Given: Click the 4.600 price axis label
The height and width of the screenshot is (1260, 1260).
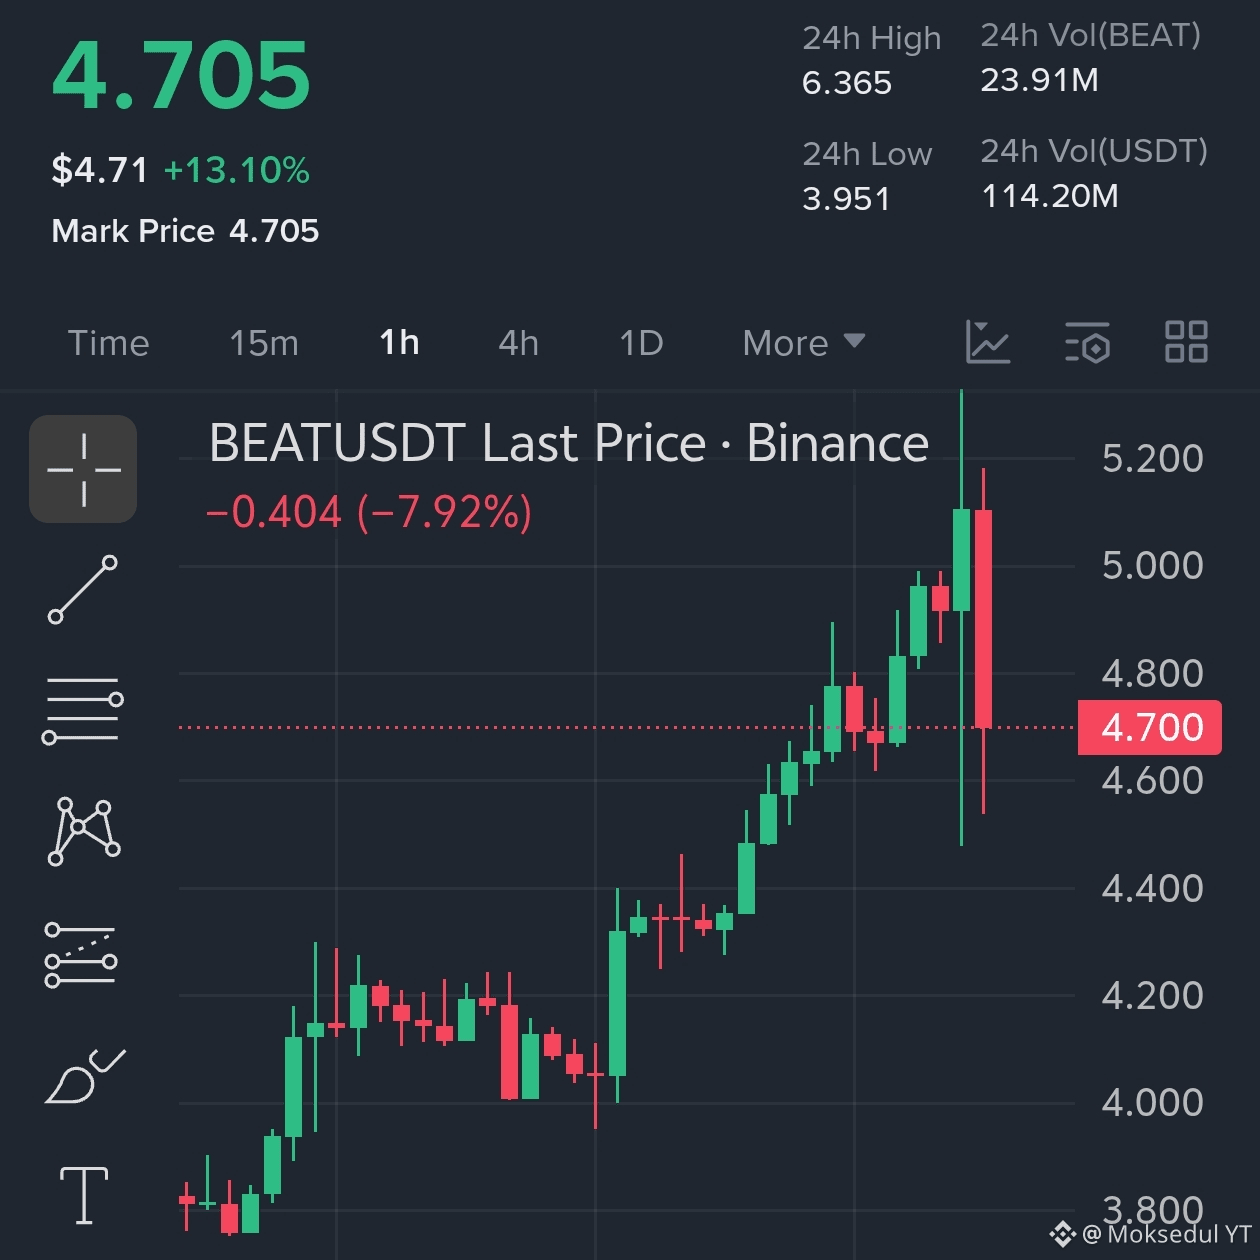Looking at the screenshot, I should click(x=1153, y=780).
